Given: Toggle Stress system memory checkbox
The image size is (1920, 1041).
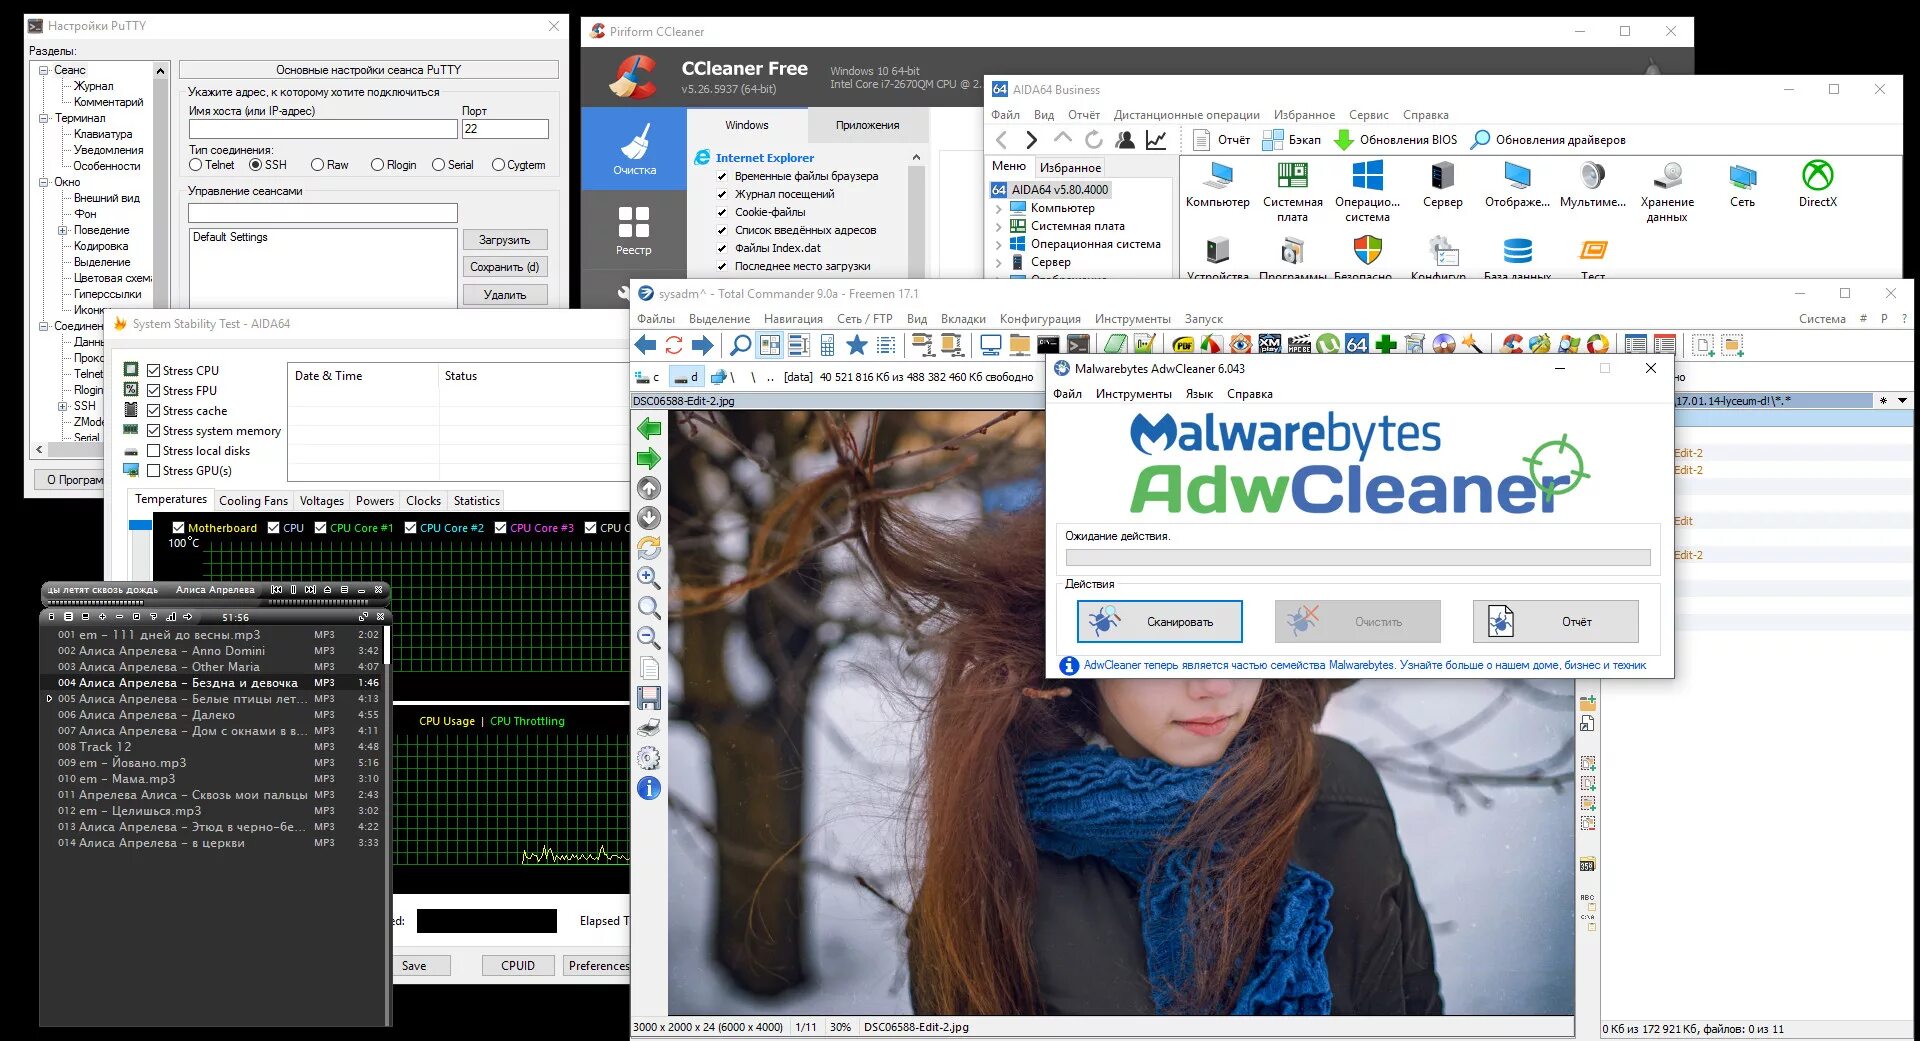Looking at the screenshot, I should click(x=154, y=431).
